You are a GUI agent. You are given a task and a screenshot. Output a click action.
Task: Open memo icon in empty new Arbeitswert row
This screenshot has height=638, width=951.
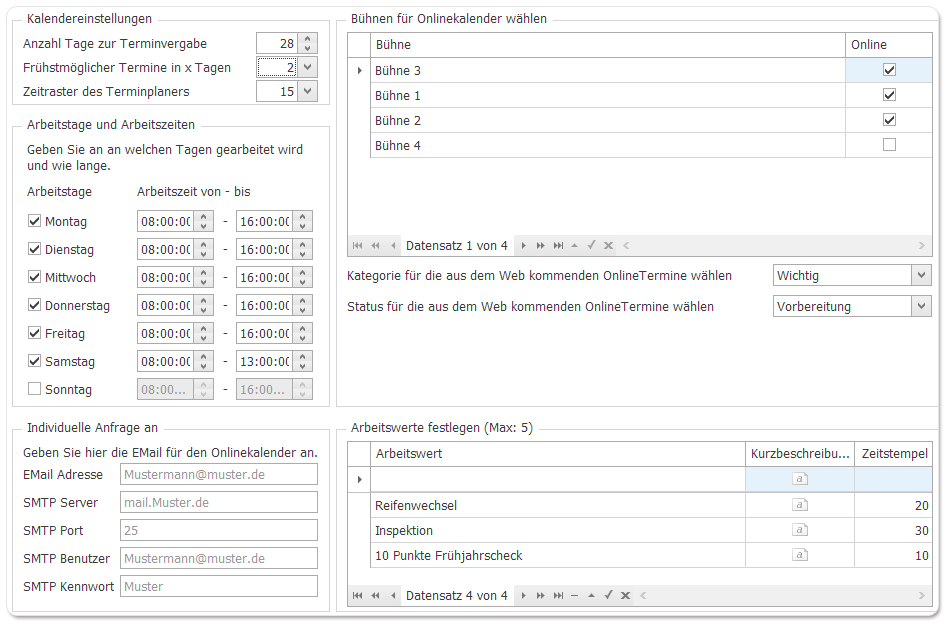[x=800, y=479]
